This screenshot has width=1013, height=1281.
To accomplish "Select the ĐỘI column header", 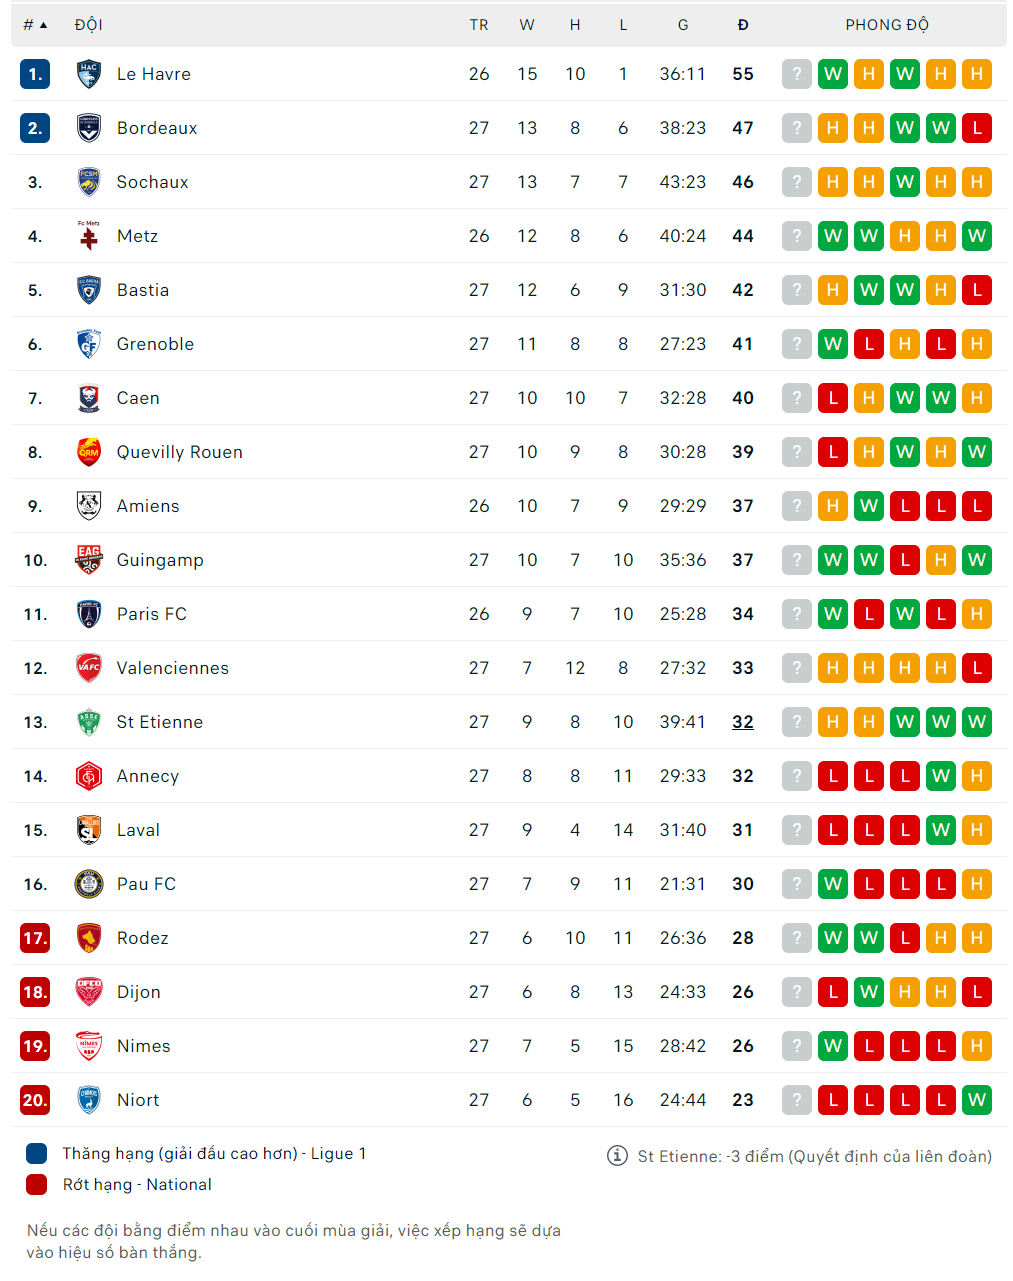I will 88,24.
